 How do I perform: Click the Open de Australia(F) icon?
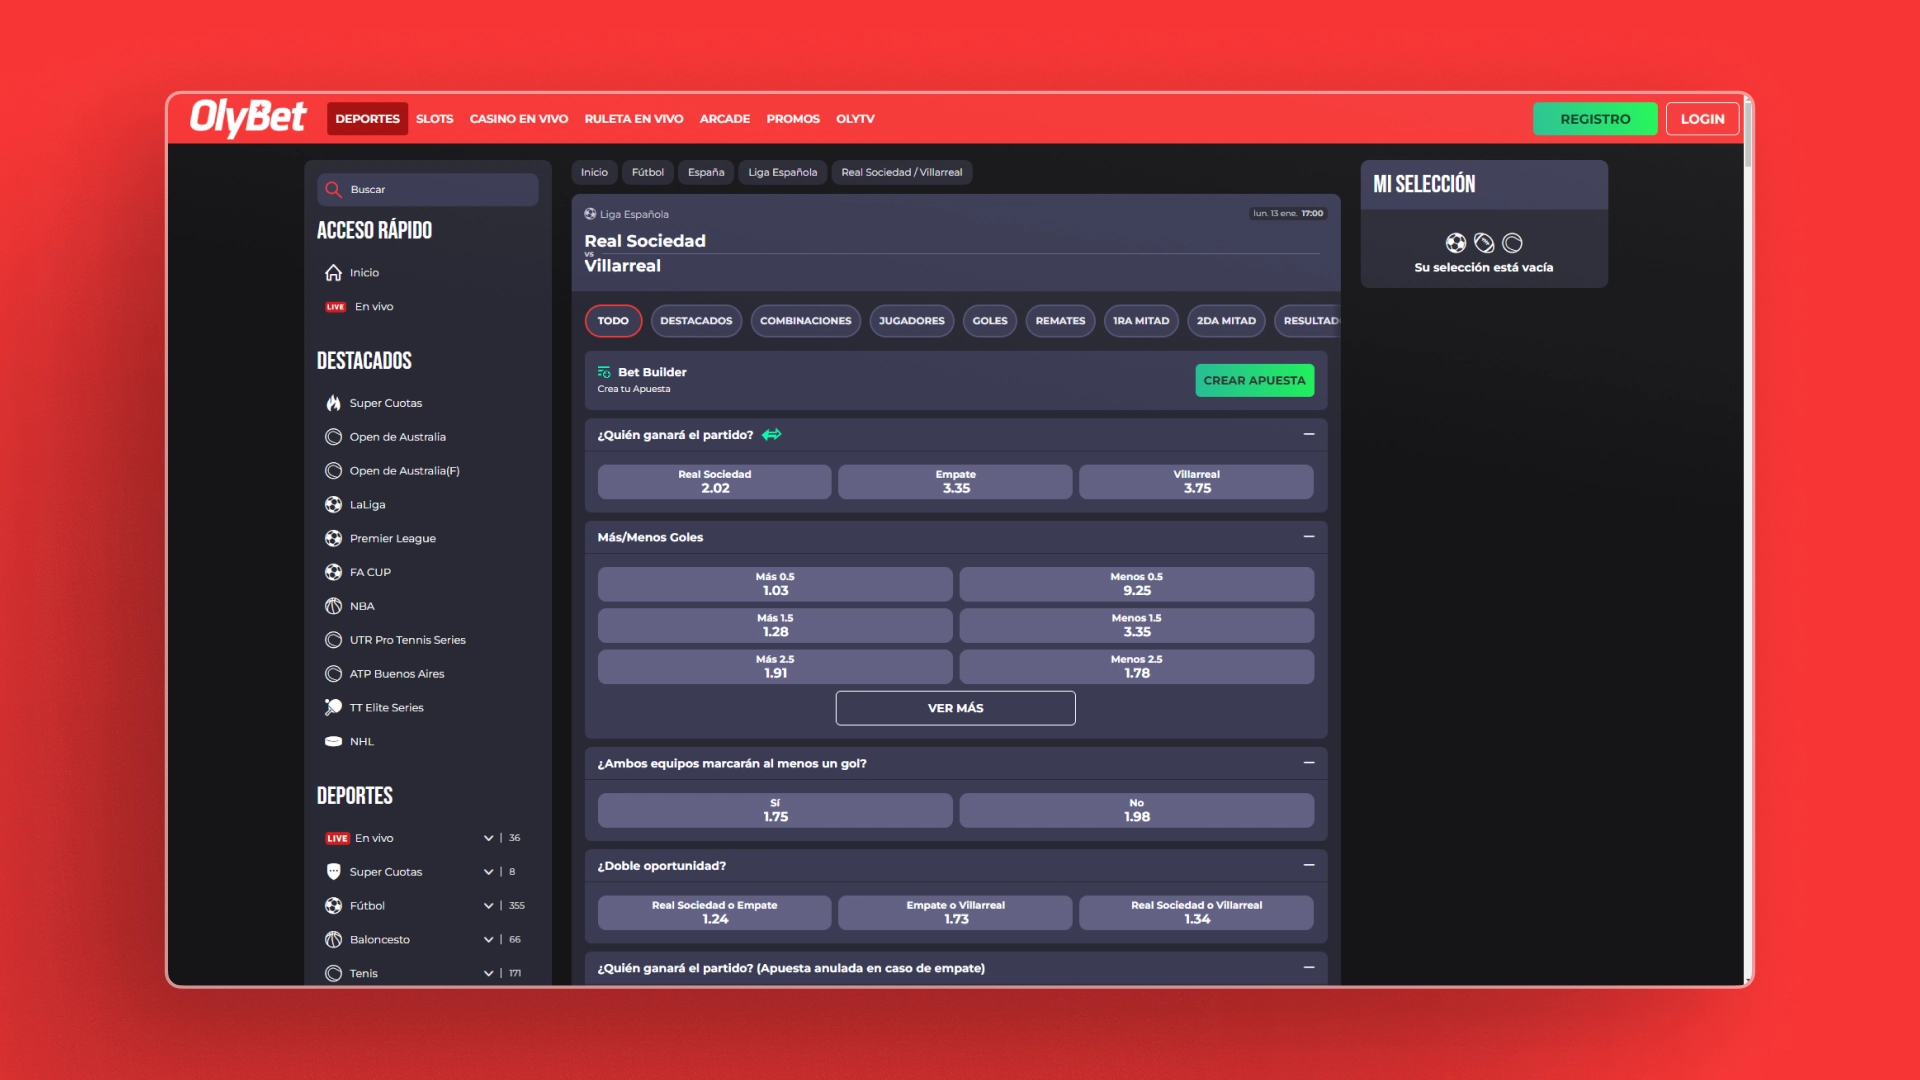[333, 471]
